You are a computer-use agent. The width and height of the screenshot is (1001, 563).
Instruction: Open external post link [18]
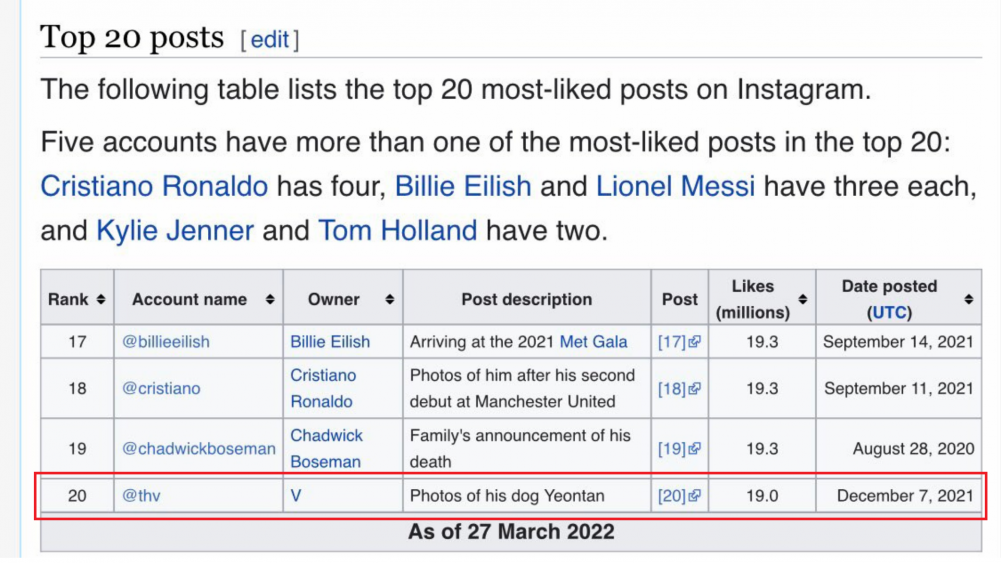point(679,389)
